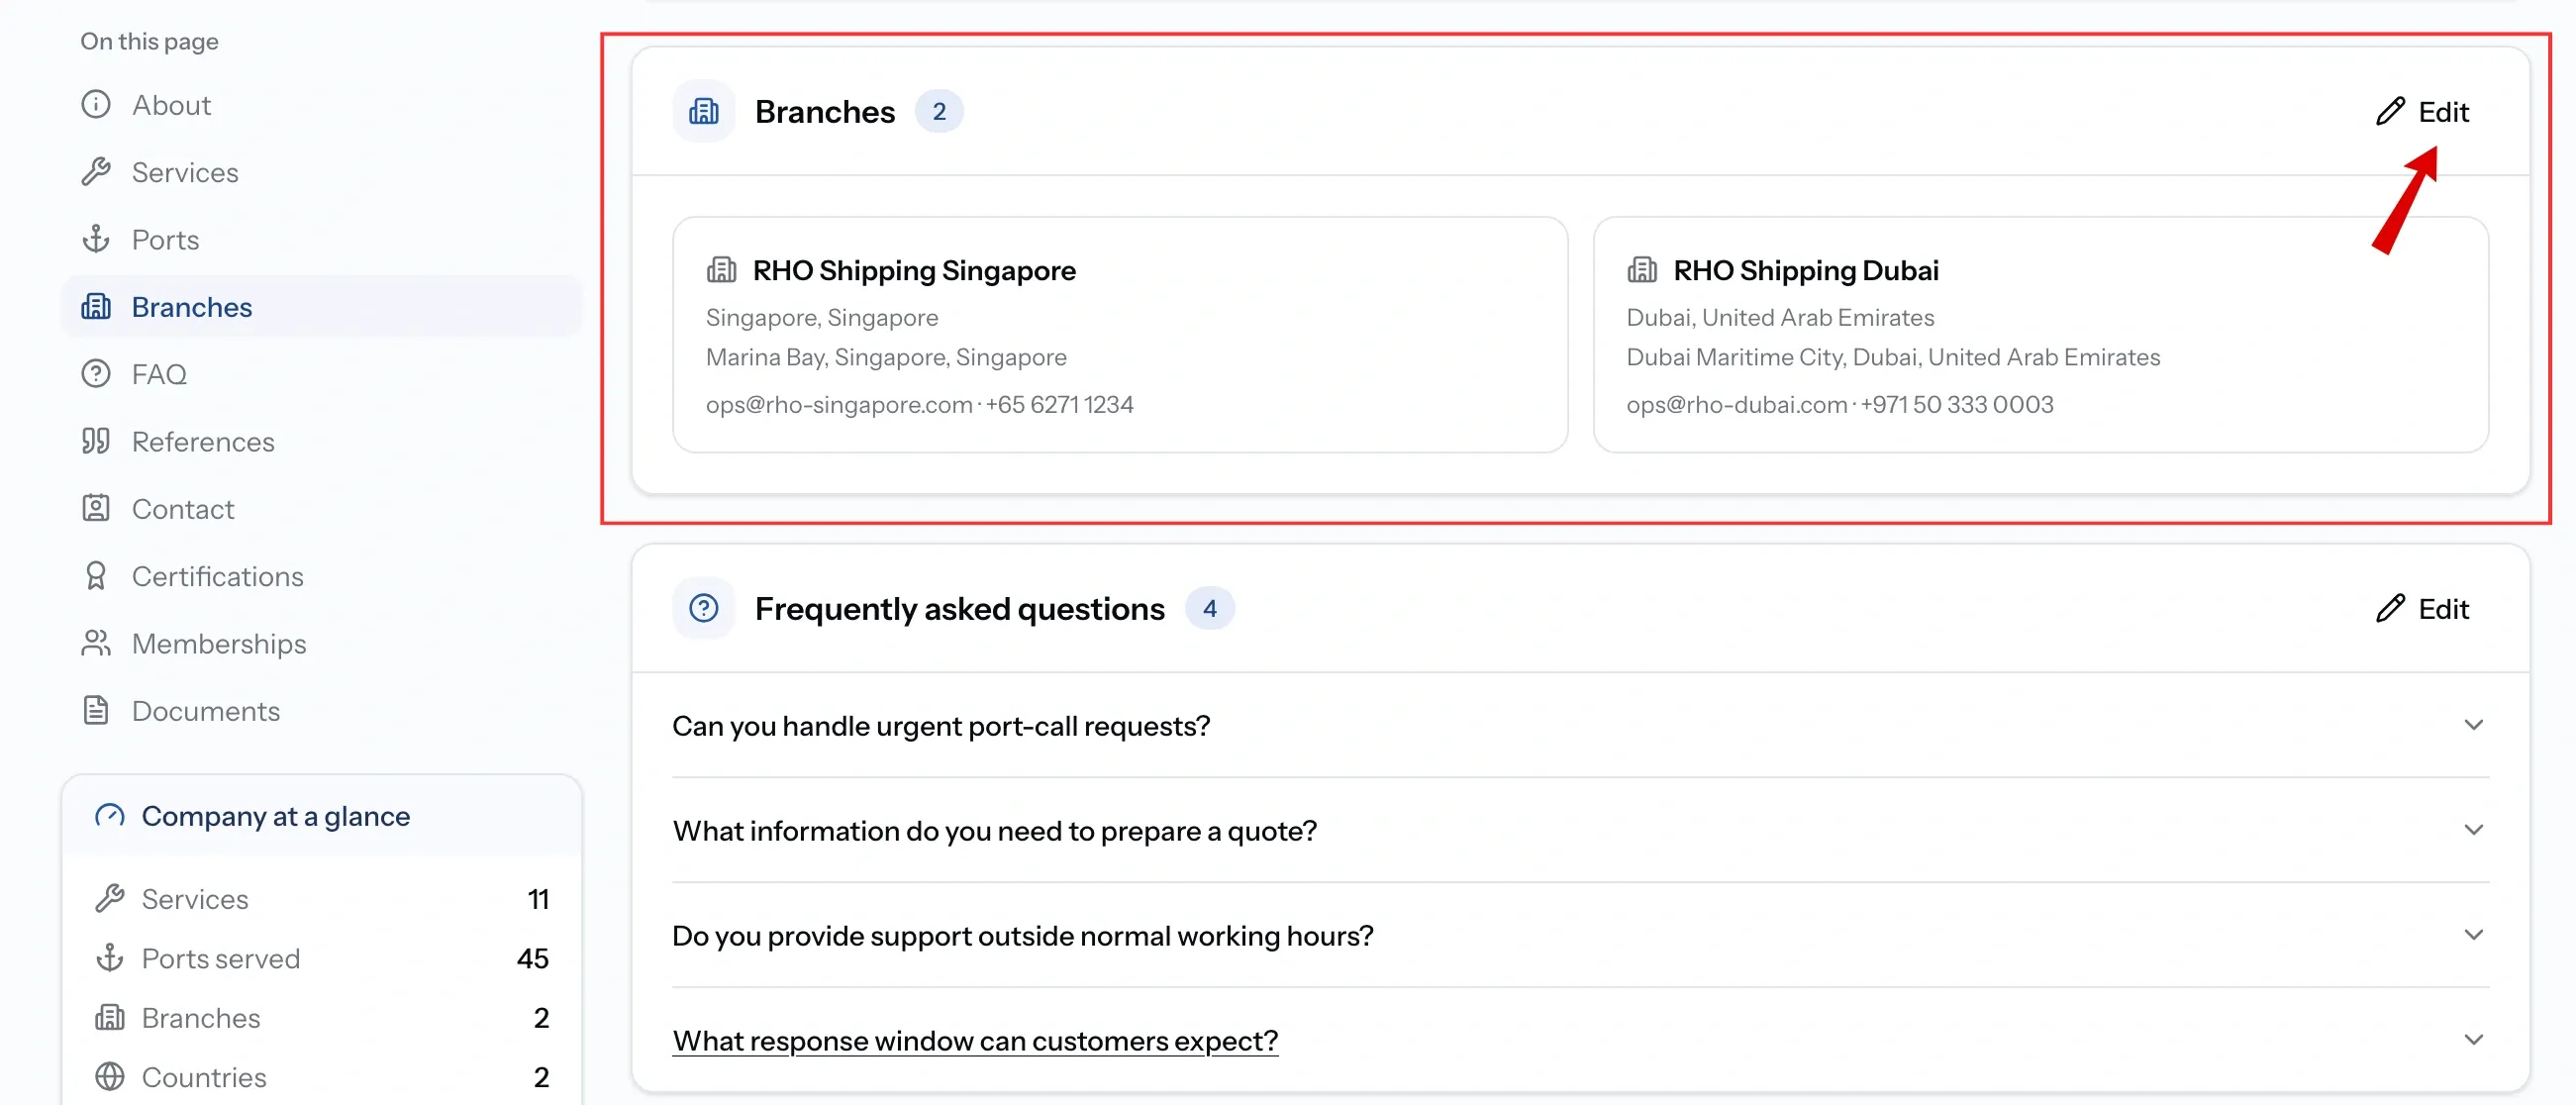Click the Dubai Maritime City address line
The height and width of the screenshot is (1105, 2576).
pos(1893,357)
